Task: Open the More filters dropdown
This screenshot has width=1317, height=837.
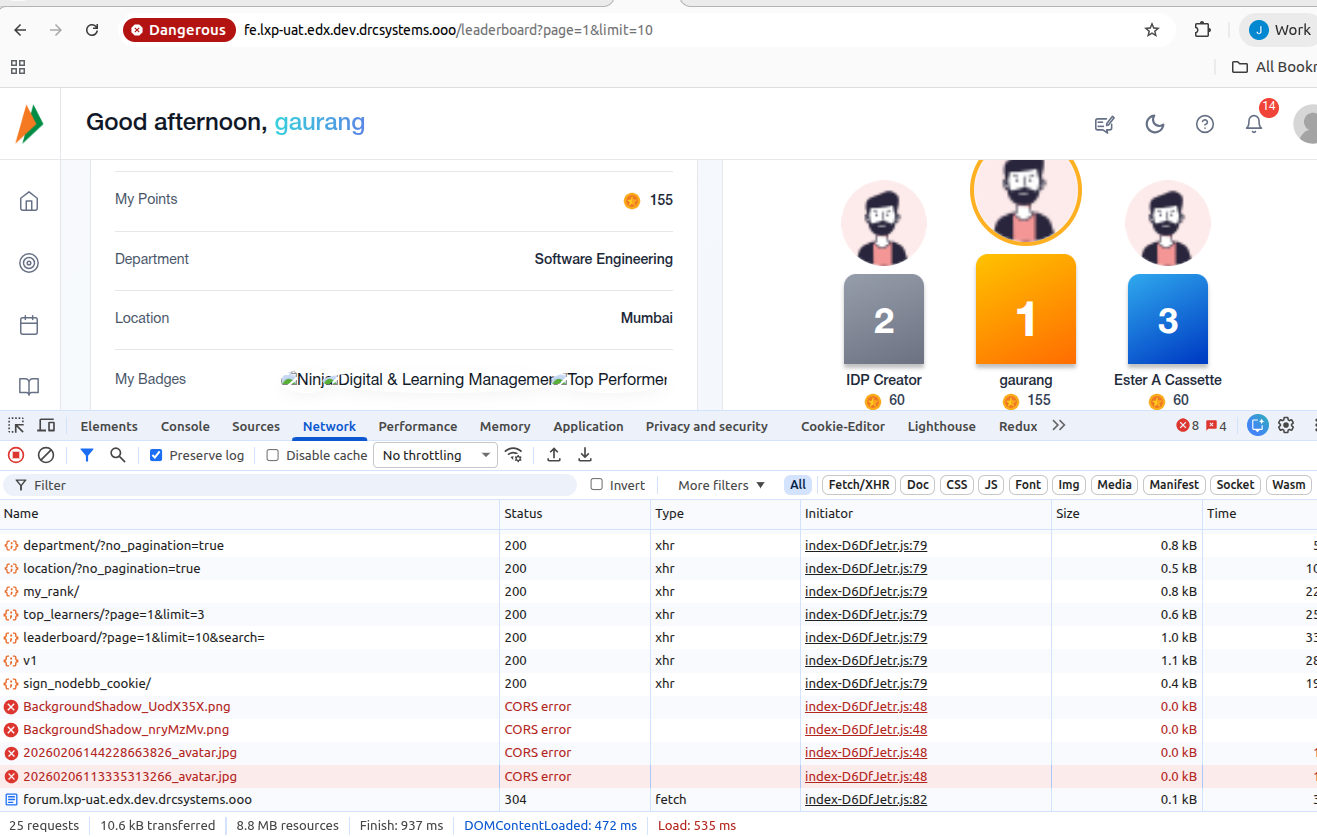Action: 721,485
